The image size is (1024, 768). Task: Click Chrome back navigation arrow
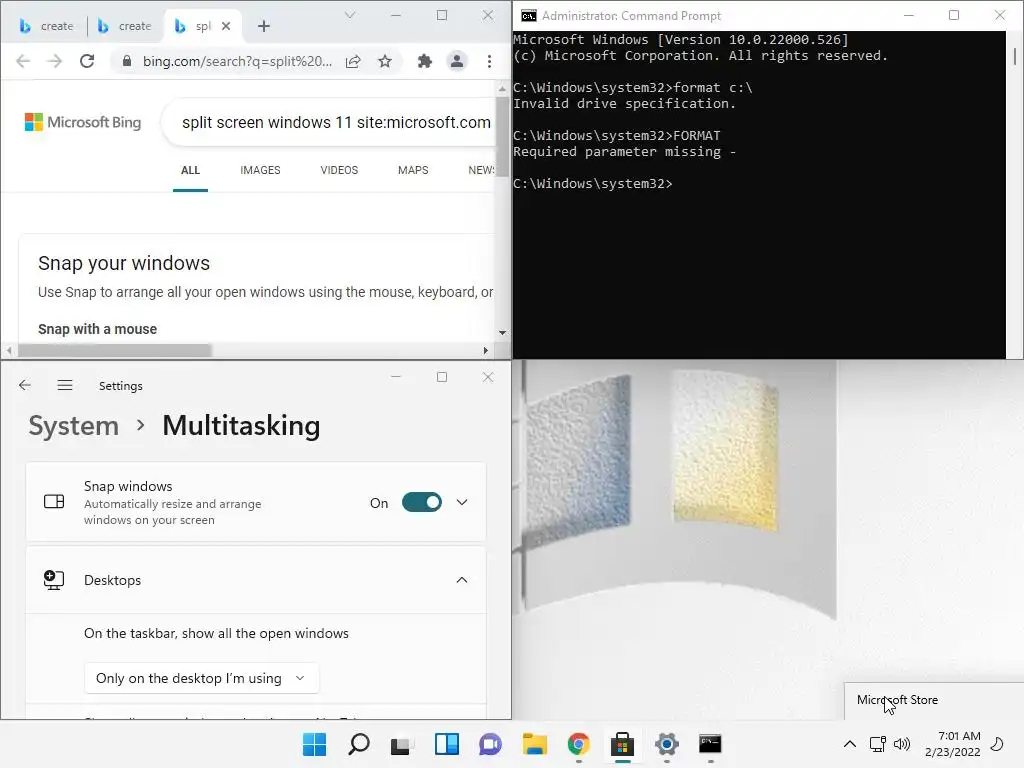click(x=23, y=61)
